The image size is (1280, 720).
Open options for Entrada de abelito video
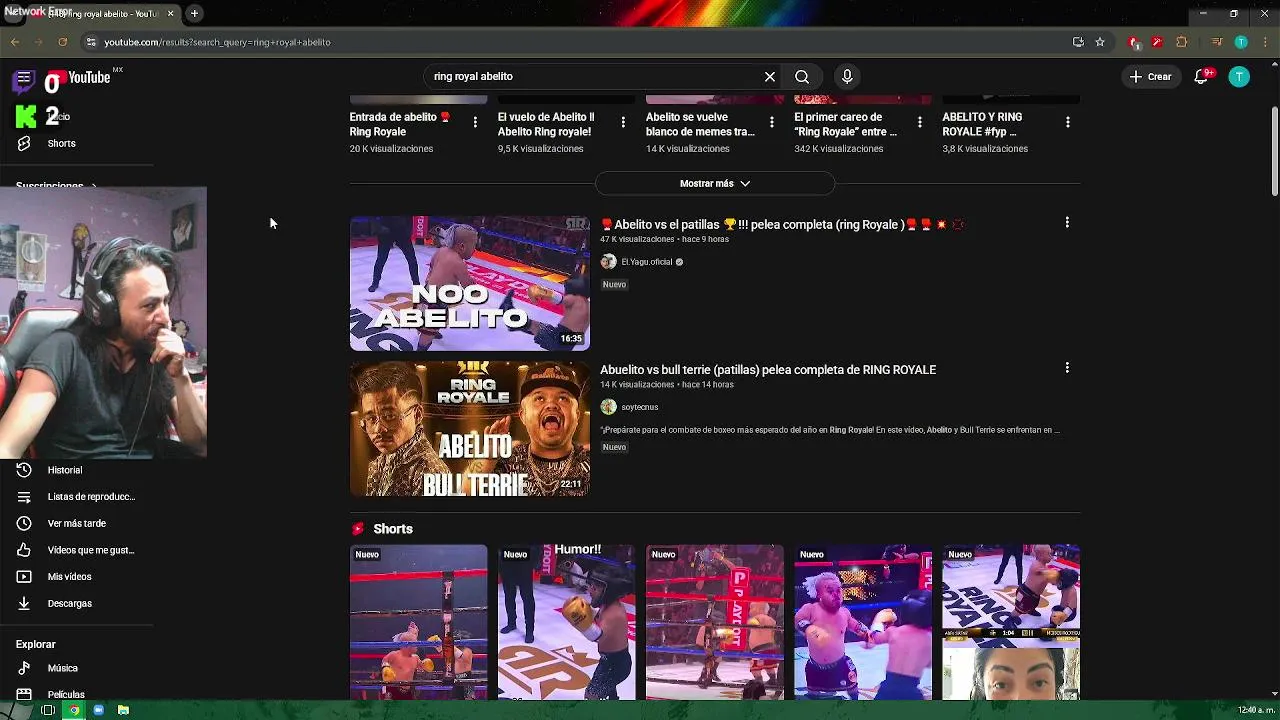click(475, 122)
